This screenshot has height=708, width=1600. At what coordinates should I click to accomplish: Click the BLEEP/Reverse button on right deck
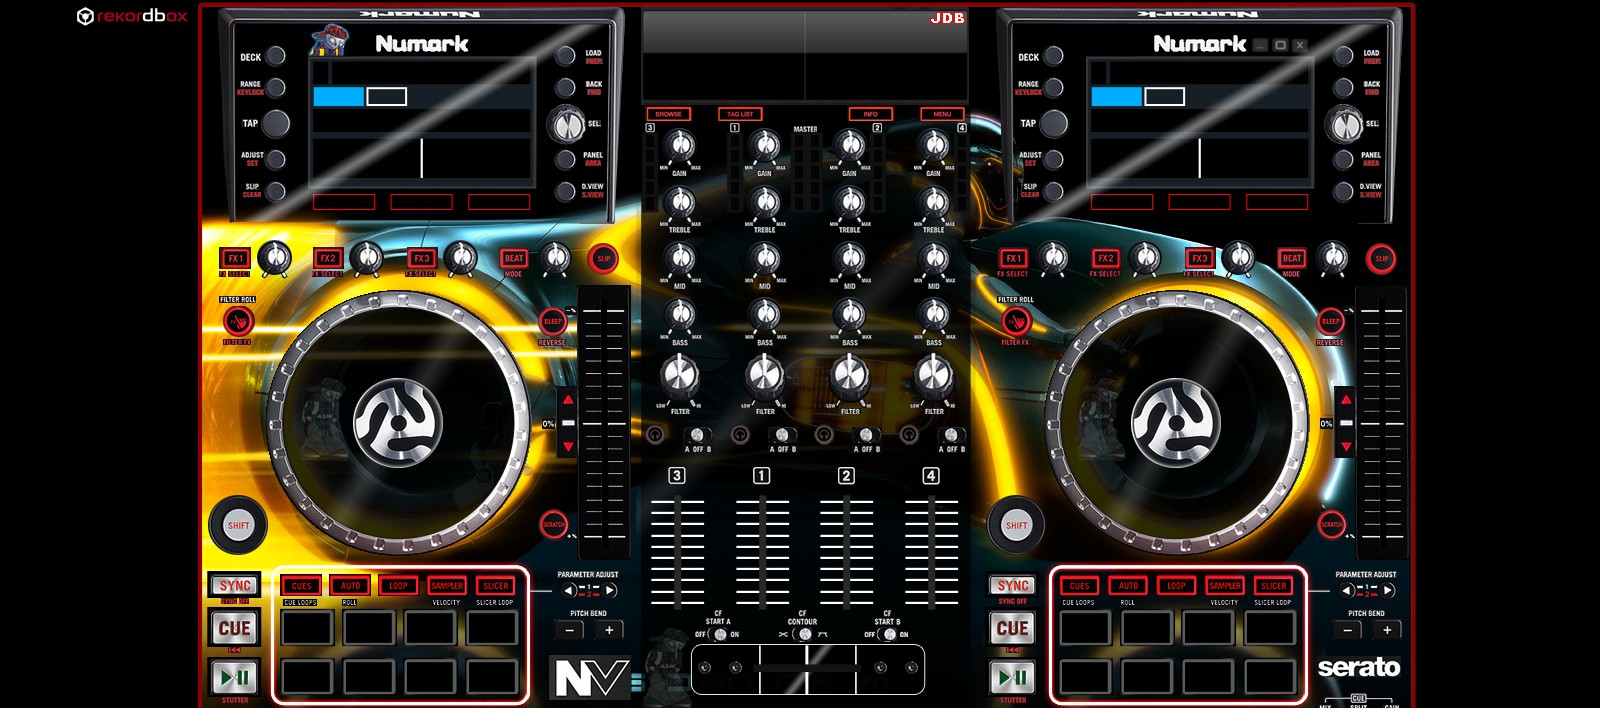coord(1331,321)
